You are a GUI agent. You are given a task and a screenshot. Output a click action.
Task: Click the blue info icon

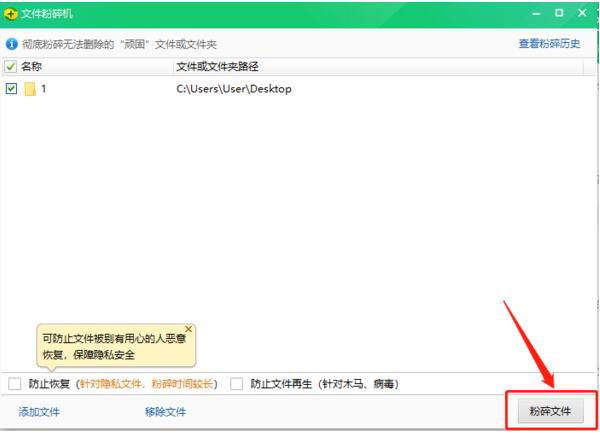pos(11,45)
